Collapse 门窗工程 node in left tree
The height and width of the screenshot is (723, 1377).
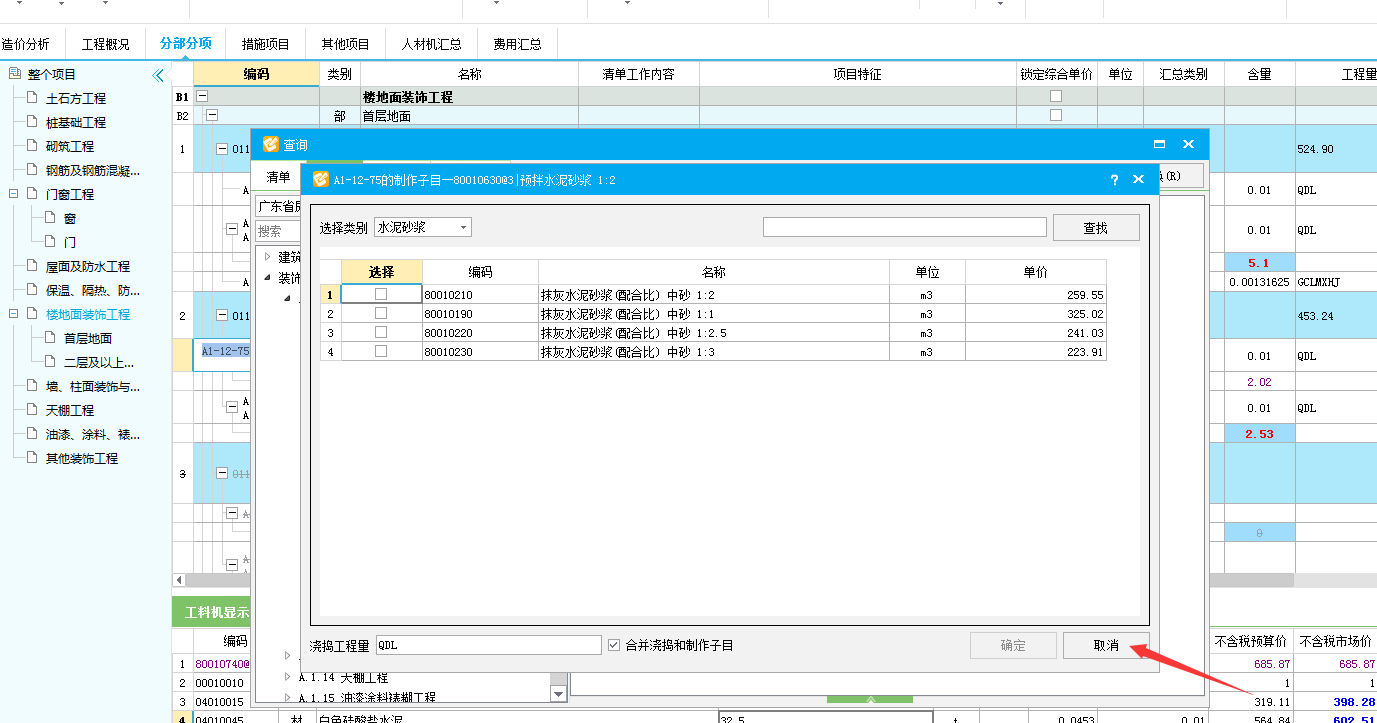(x=14, y=194)
